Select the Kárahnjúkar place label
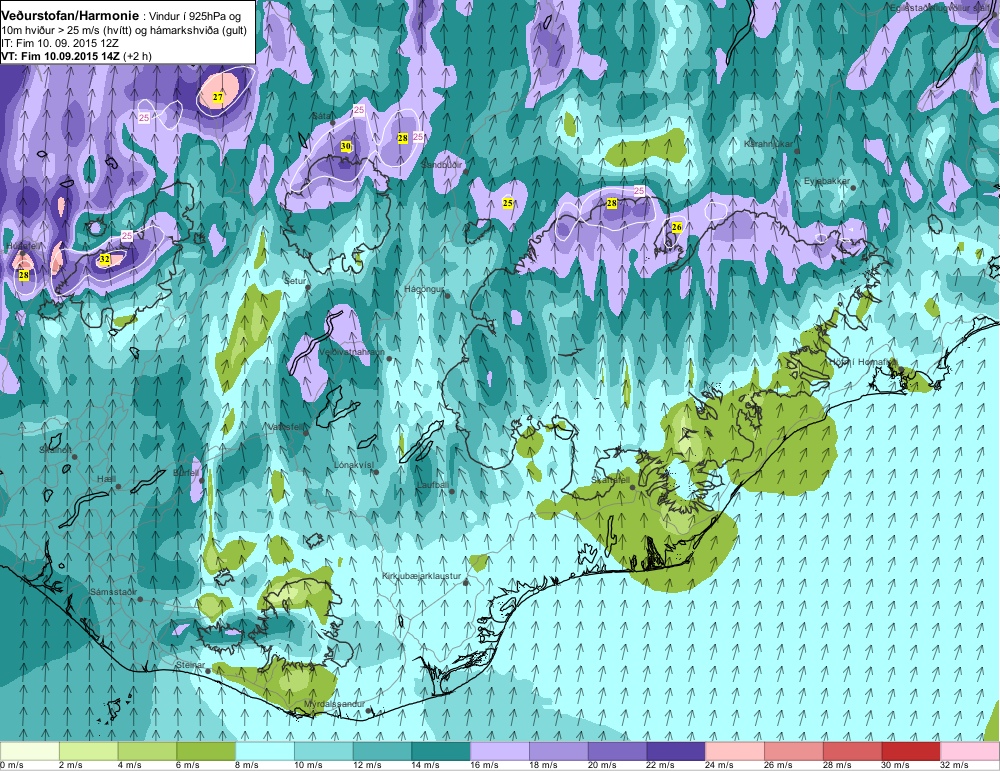The image size is (1000, 771). click(x=768, y=144)
